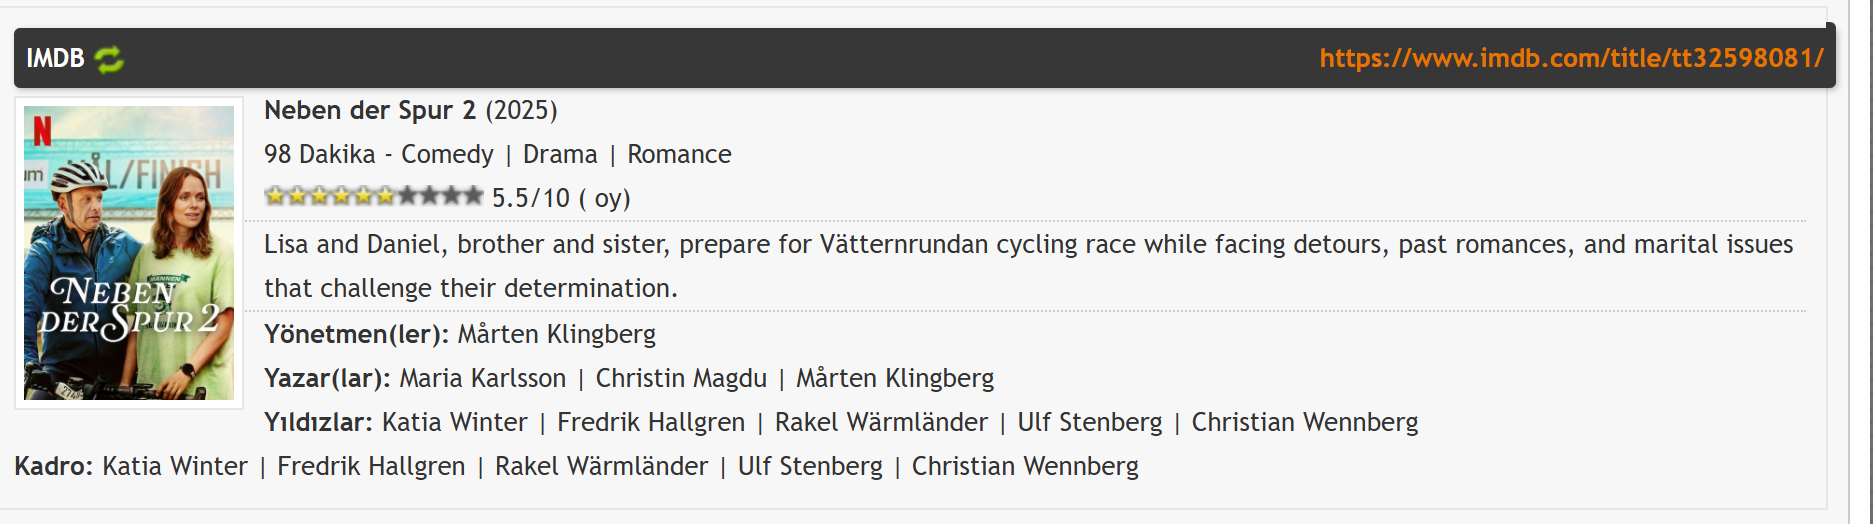Image resolution: width=1873 pixels, height=524 pixels.
Task: Open Fredrik Hallgren in Kadro row
Action: pyautogui.click(x=371, y=466)
